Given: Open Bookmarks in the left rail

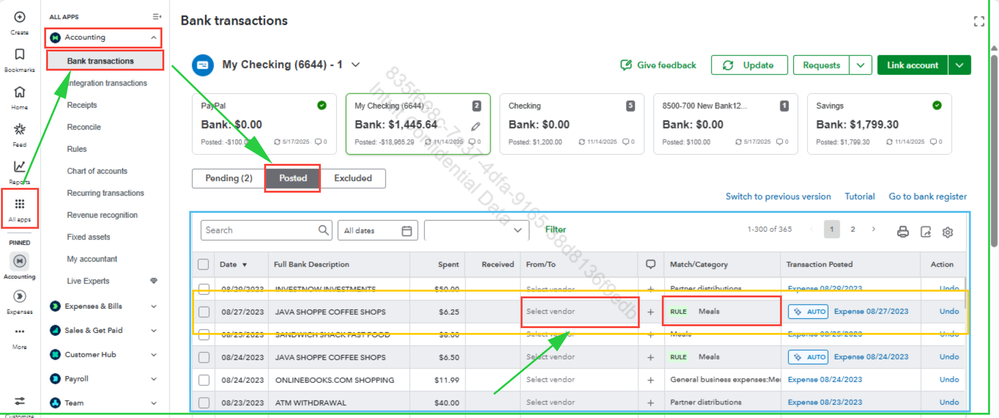Looking at the screenshot, I should click(19, 55).
